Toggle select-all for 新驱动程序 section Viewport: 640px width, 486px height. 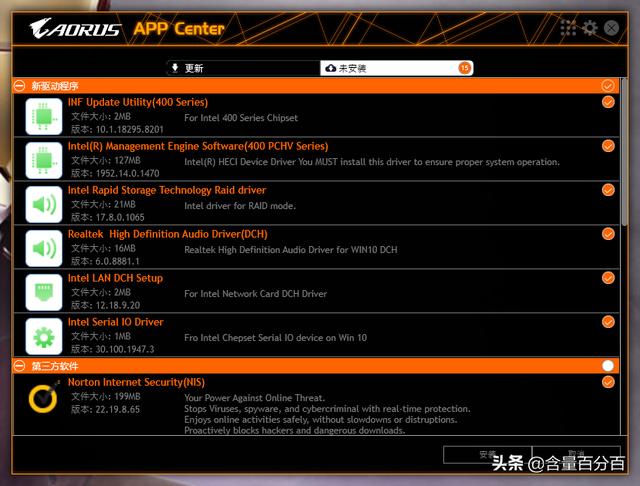pos(608,86)
